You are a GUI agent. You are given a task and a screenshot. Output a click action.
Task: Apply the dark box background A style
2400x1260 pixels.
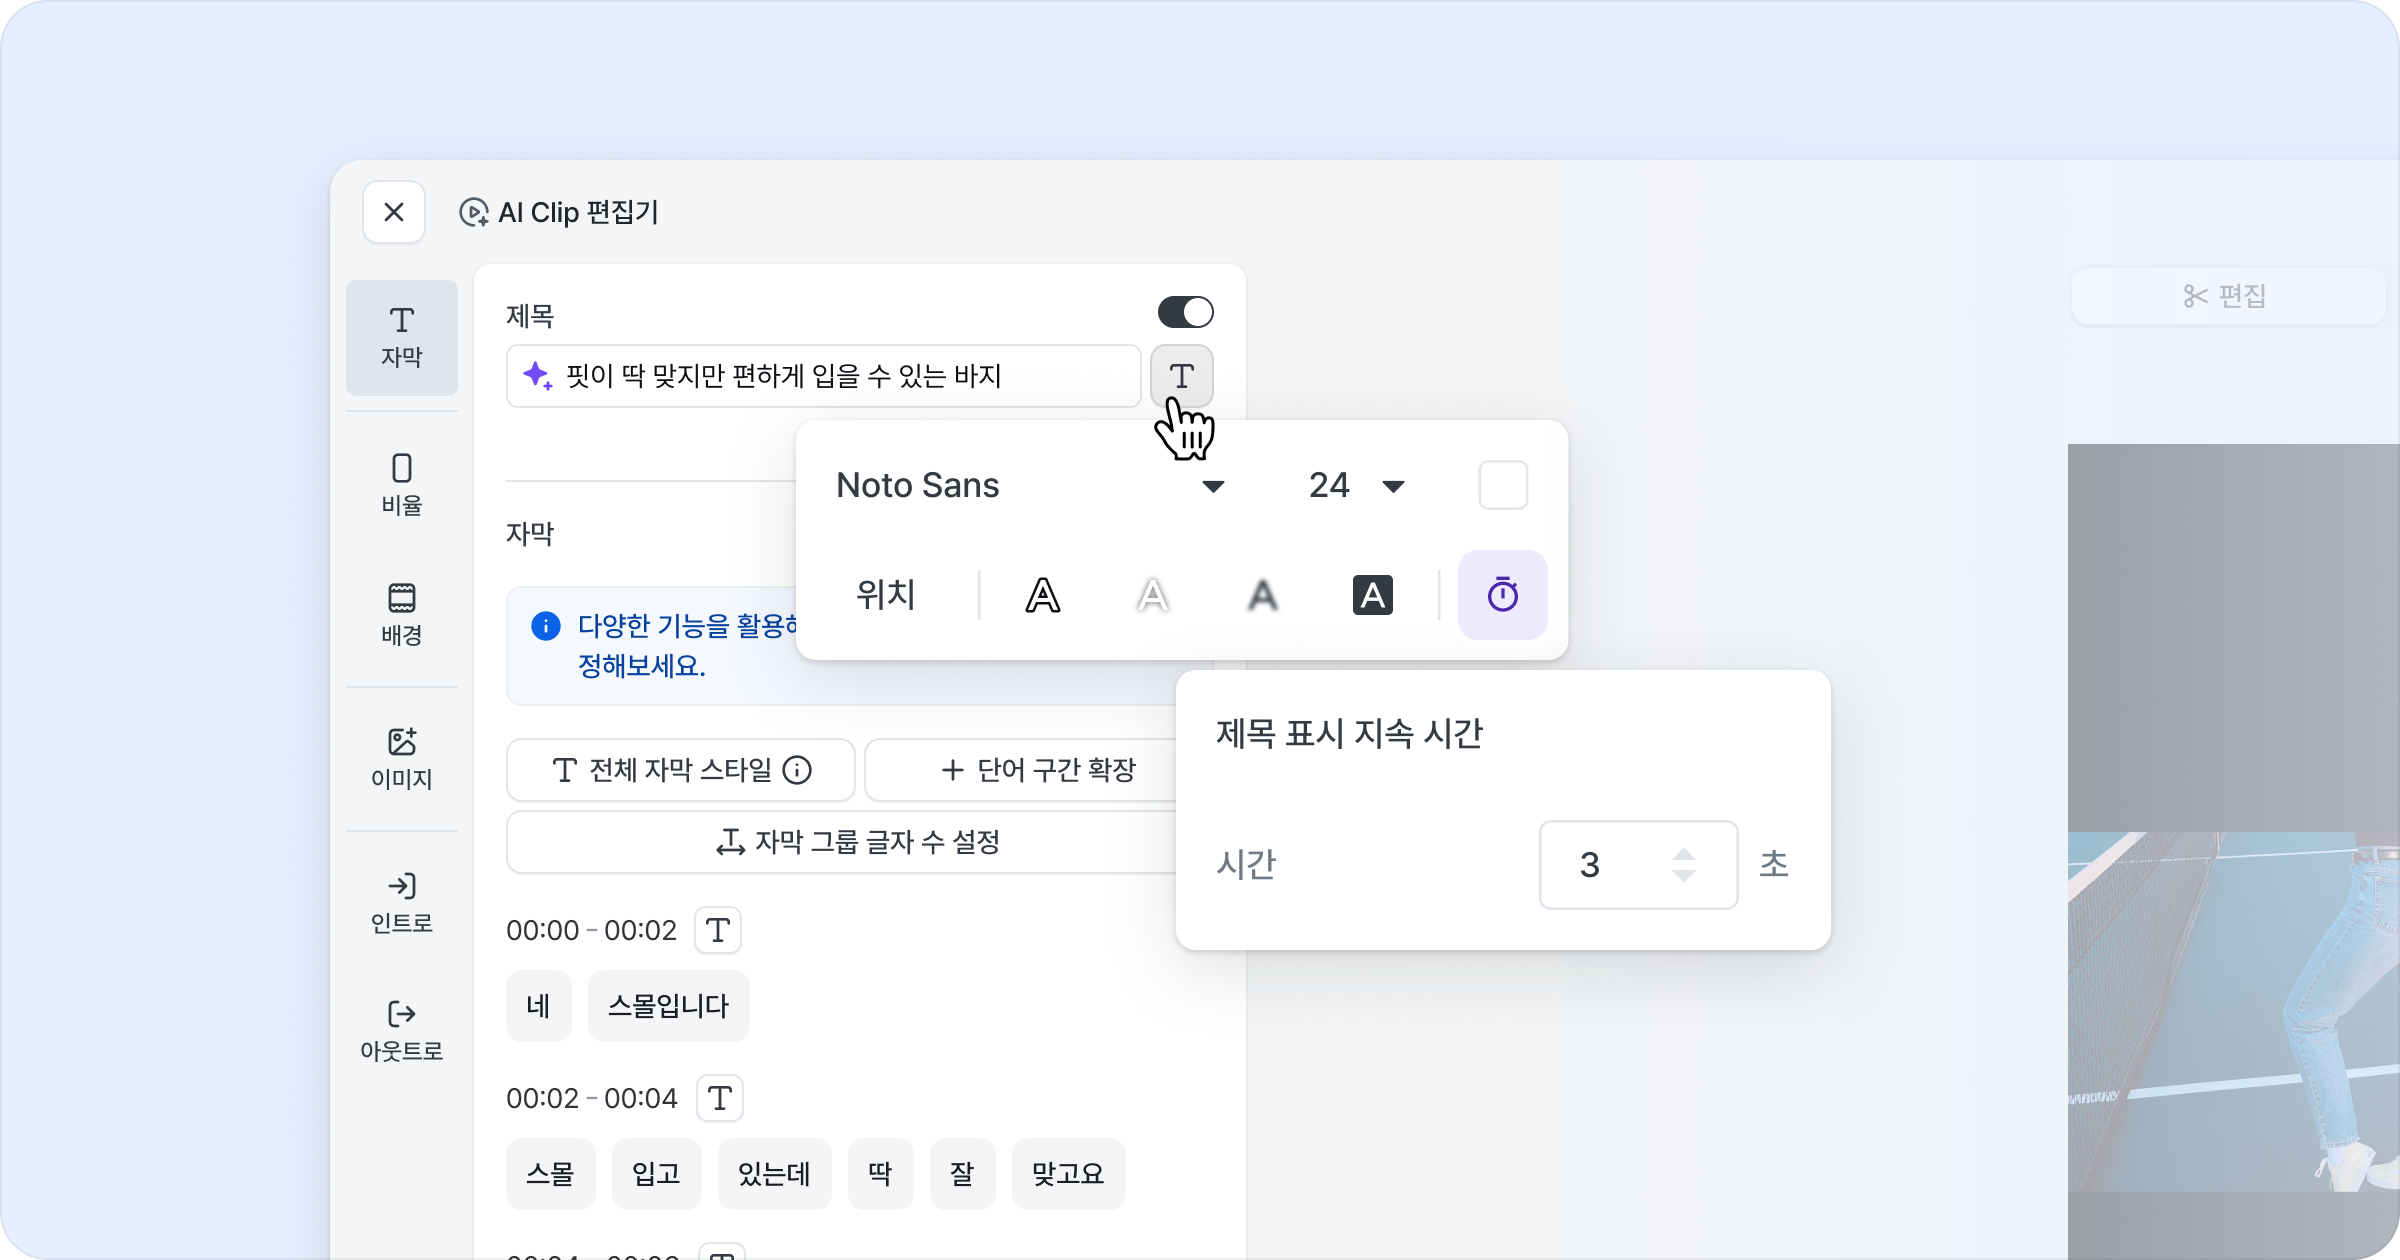pyautogui.click(x=1373, y=595)
